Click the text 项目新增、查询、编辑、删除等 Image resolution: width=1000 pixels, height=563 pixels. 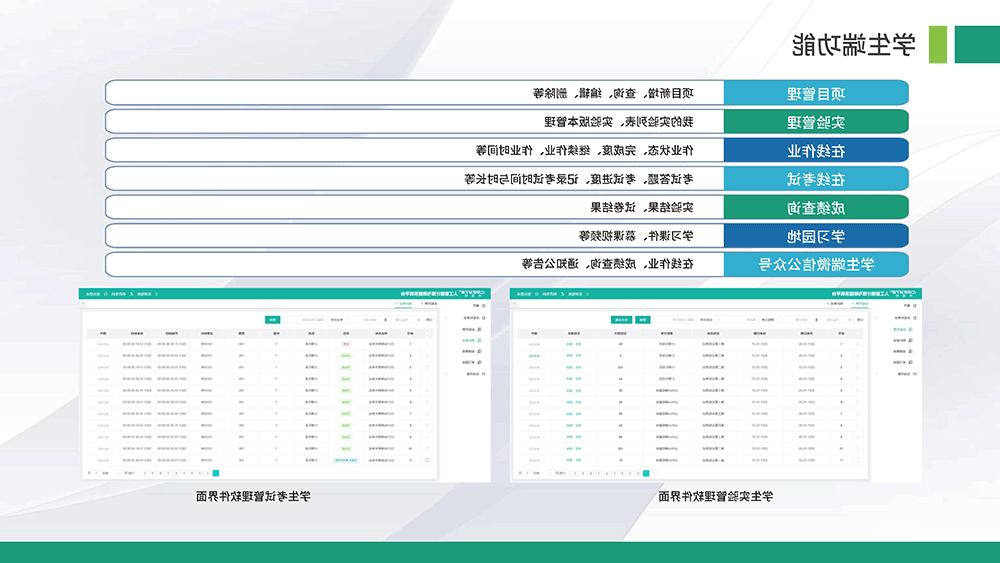click(614, 93)
